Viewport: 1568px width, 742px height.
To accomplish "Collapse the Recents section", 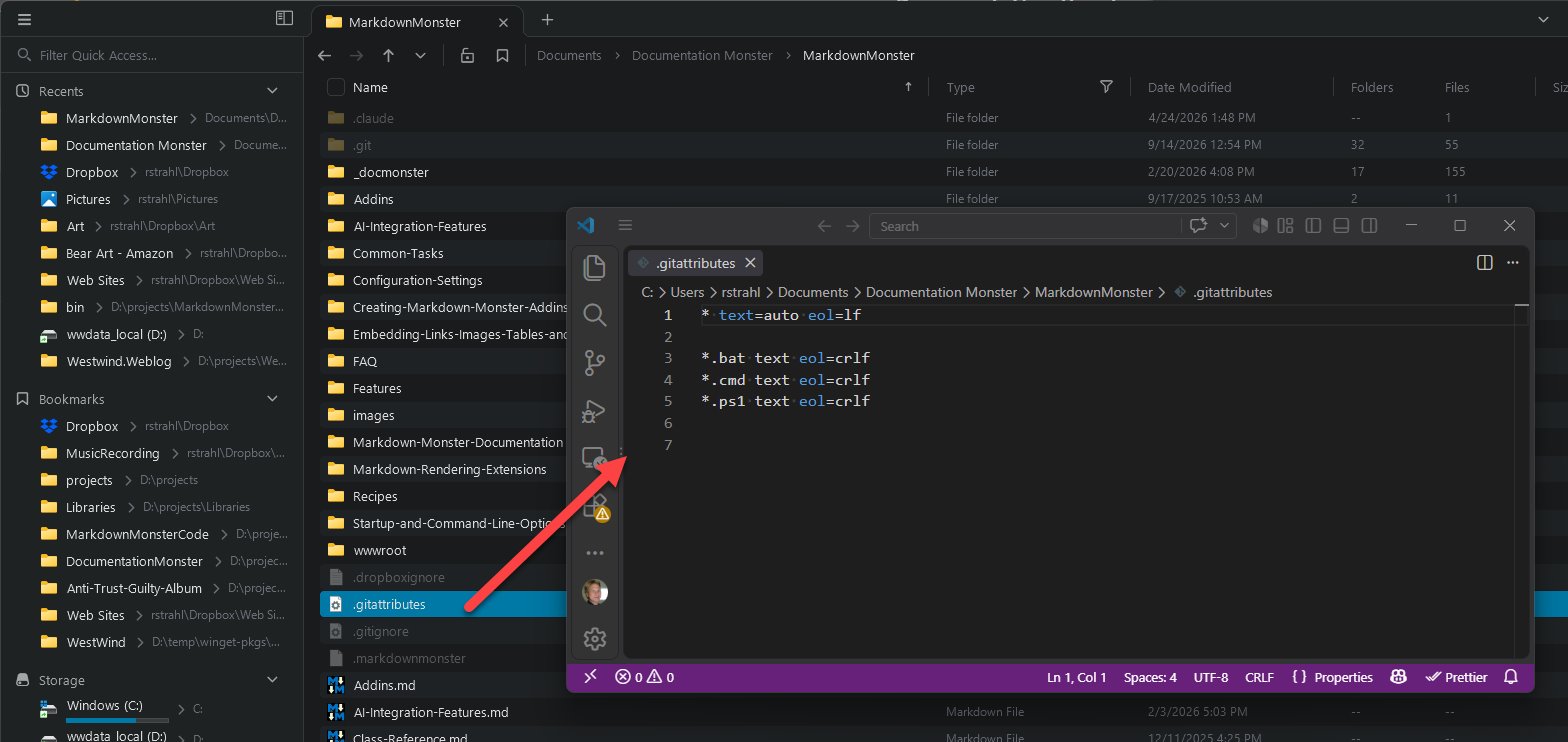I will point(271,91).
